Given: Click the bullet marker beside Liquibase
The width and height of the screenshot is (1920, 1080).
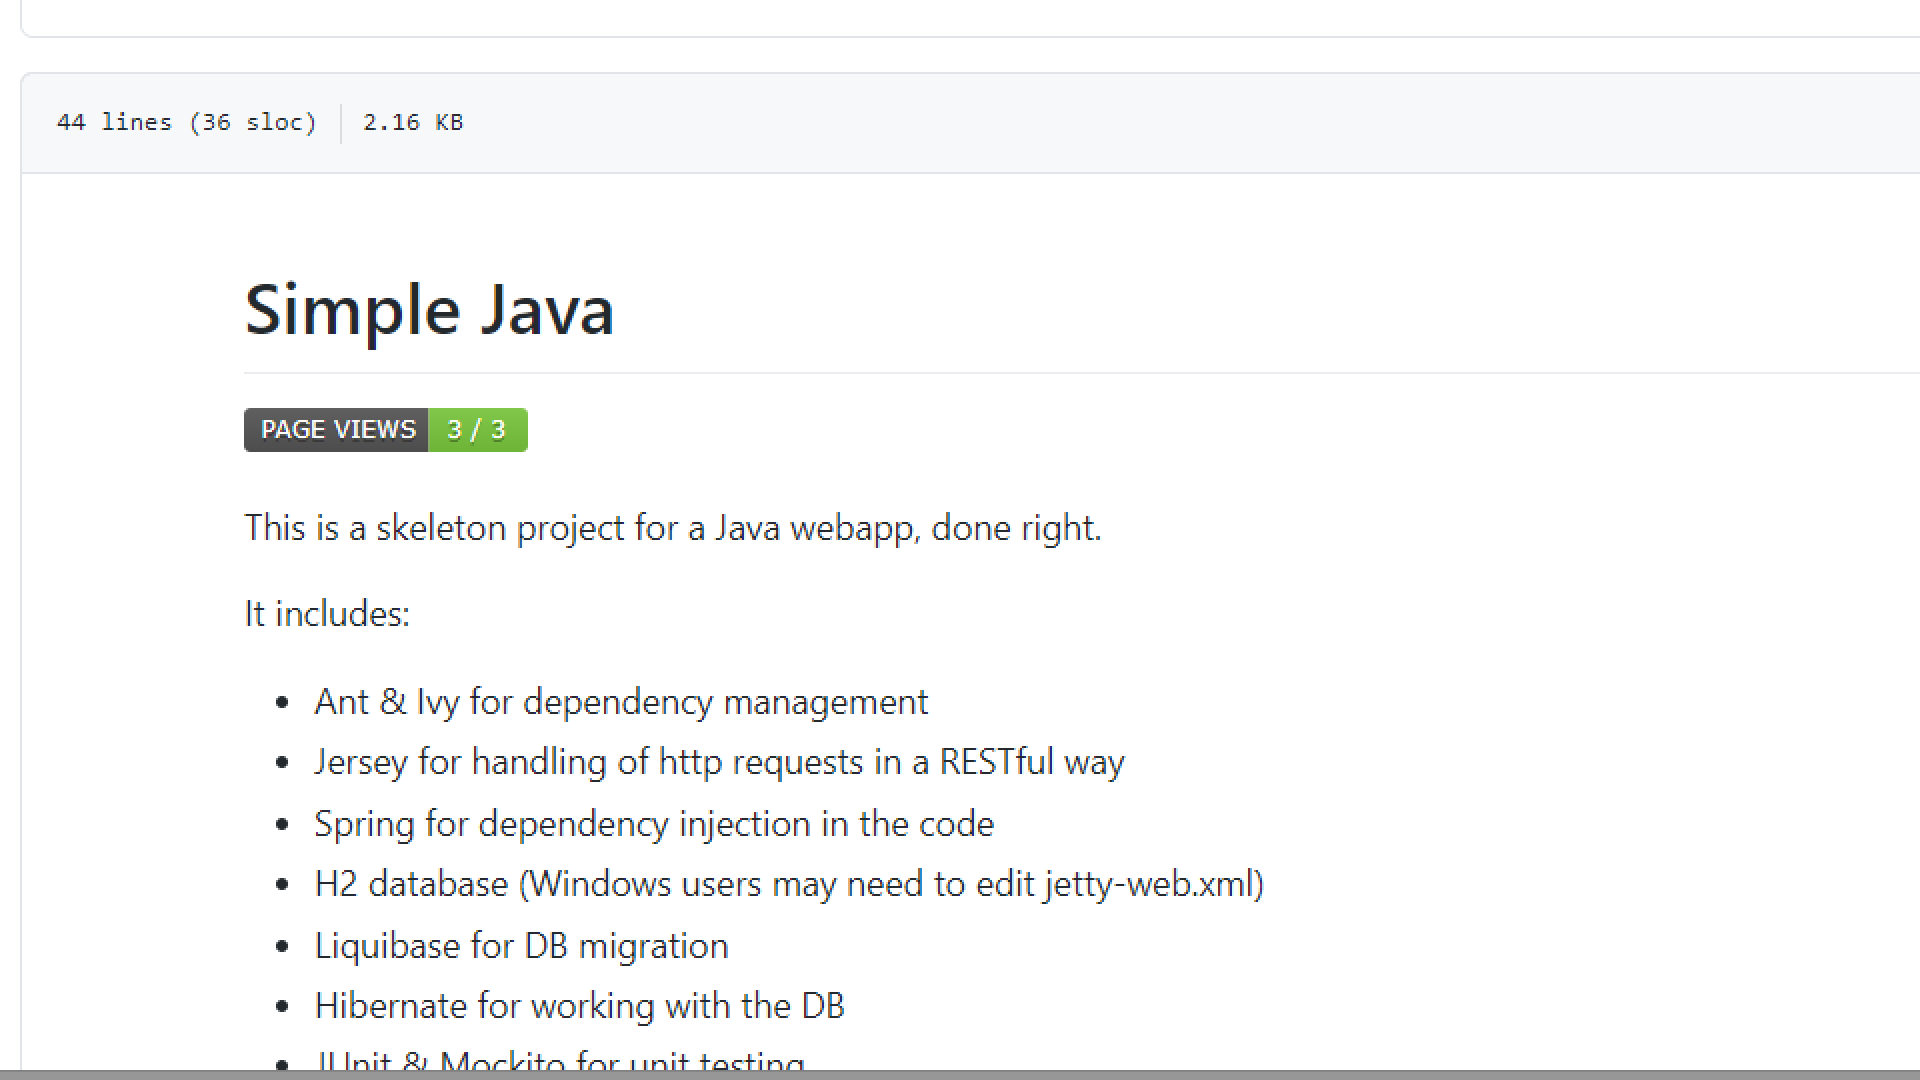Looking at the screenshot, I should [283, 947].
